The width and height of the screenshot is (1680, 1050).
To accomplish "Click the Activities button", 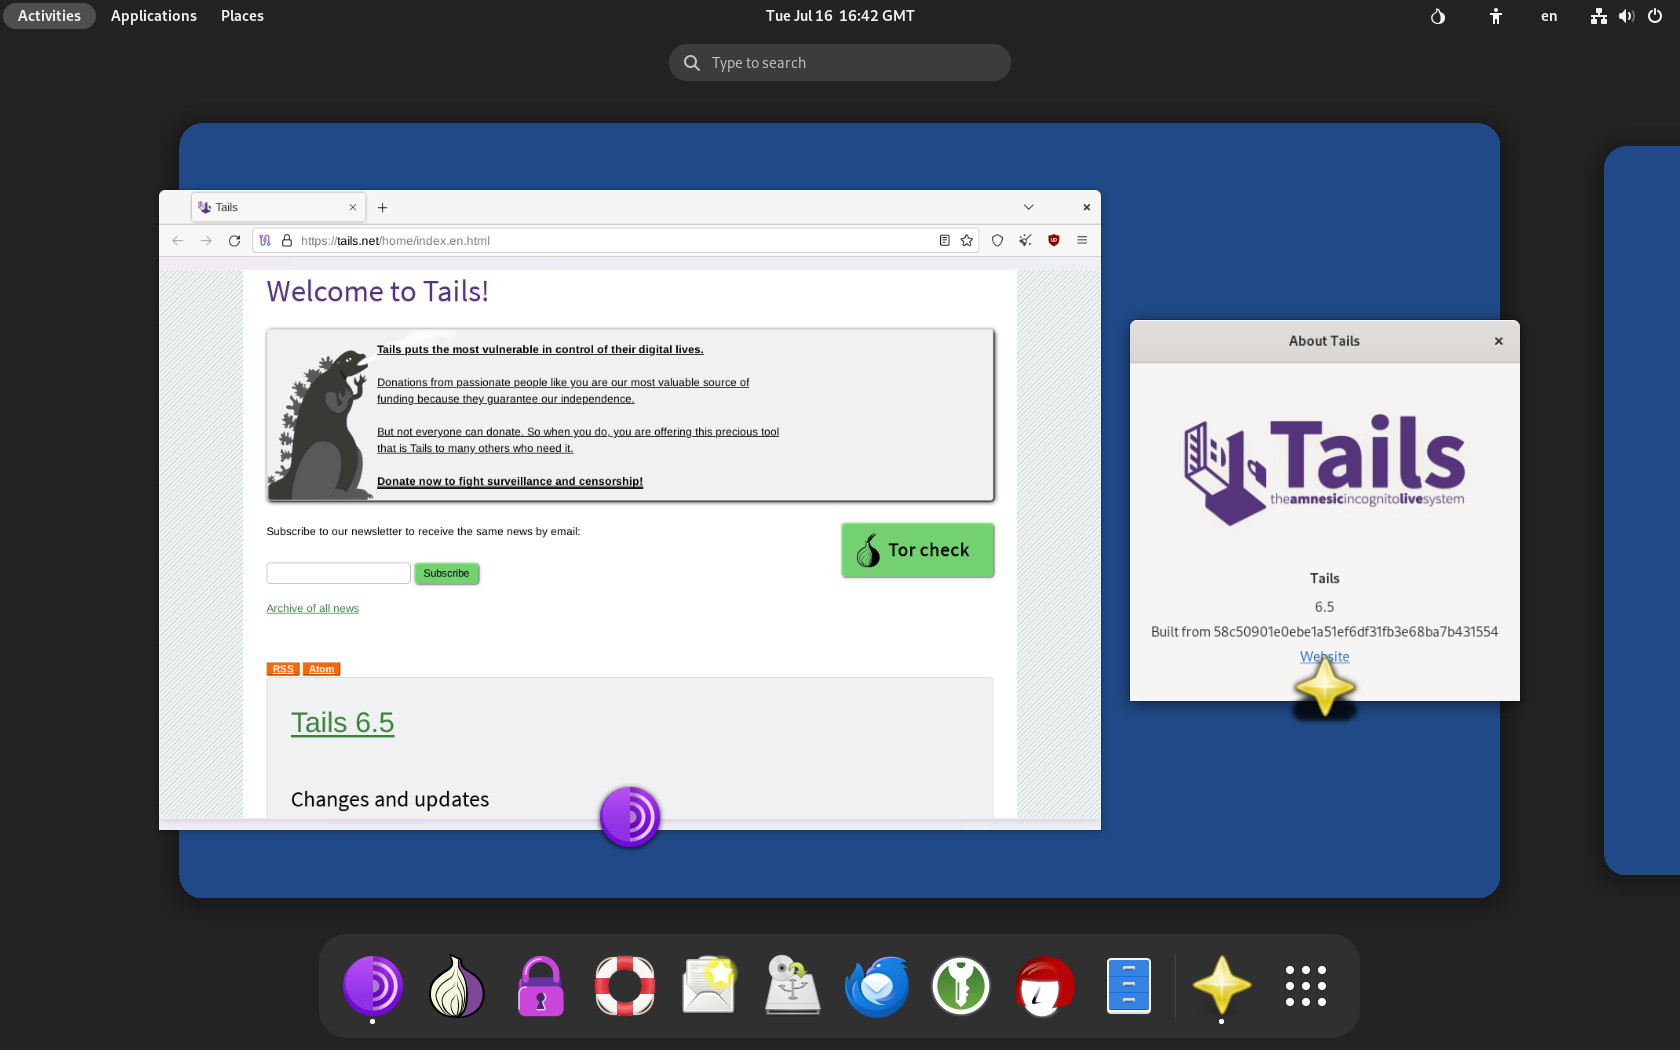I will point(49,16).
